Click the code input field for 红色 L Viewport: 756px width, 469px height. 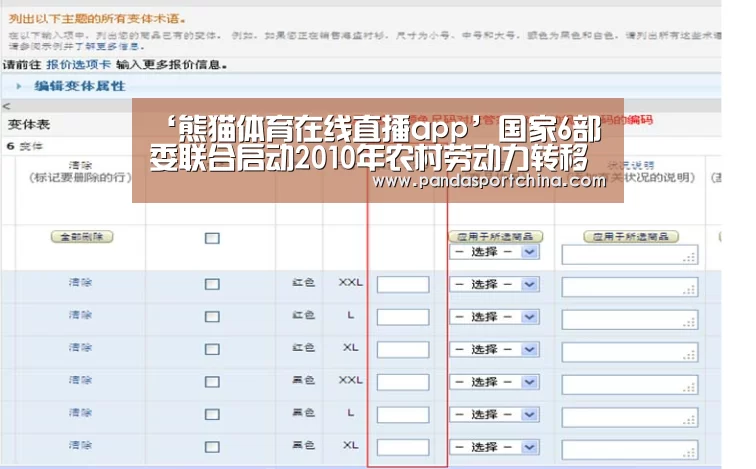403,317
